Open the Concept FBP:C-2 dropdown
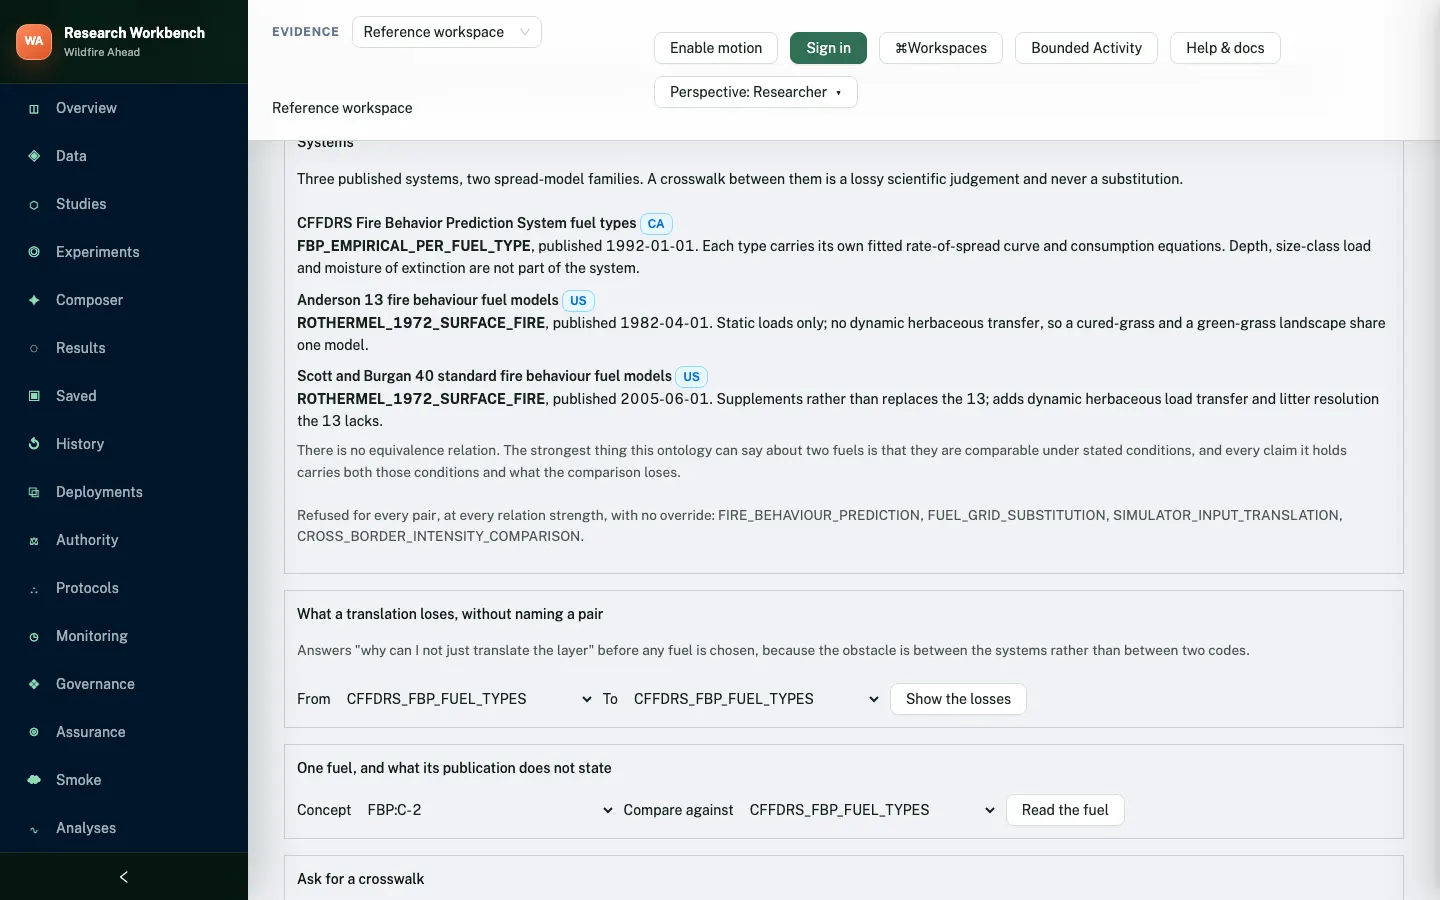 490,810
